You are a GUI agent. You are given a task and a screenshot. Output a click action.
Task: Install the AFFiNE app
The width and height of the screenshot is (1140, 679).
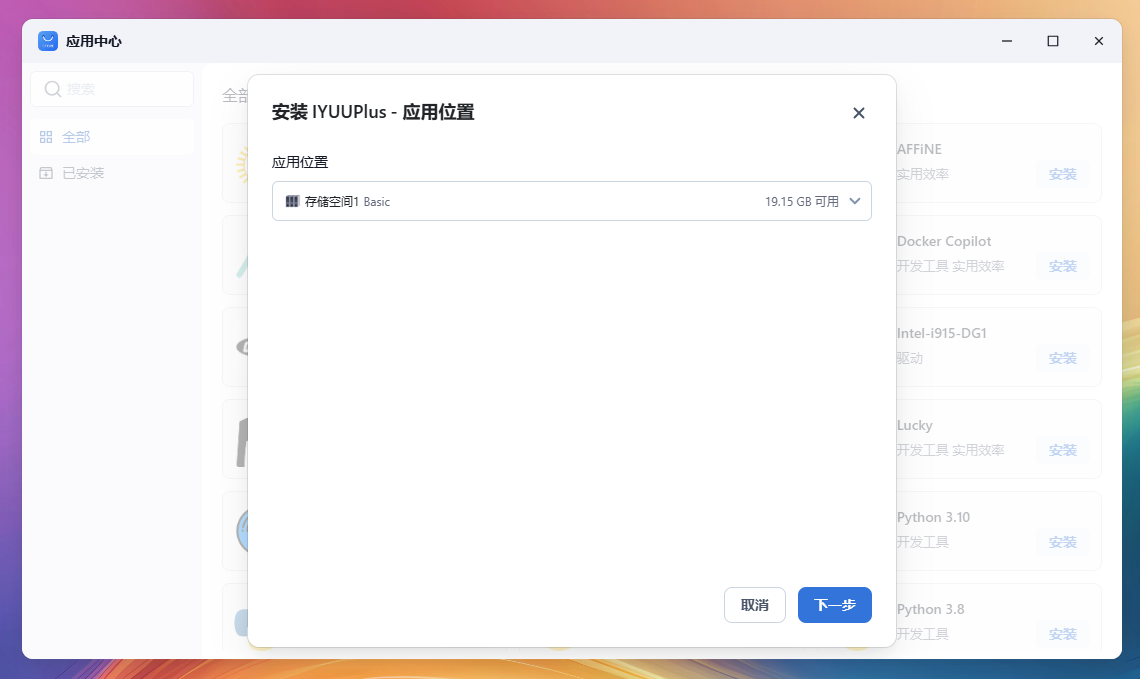1062,174
